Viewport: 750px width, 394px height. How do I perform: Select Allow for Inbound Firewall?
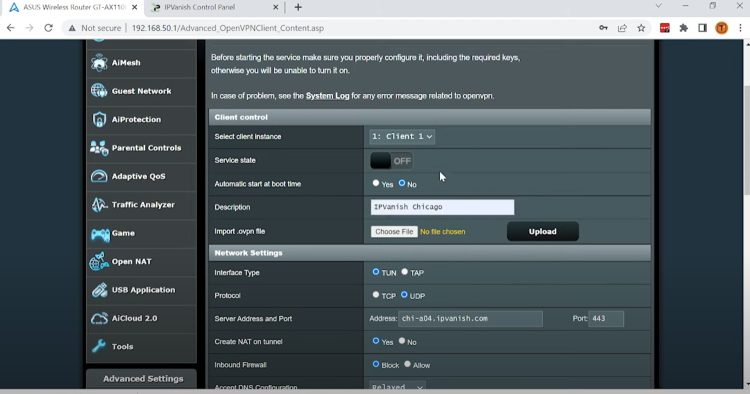pyautogui.click(x=408, y=364)
